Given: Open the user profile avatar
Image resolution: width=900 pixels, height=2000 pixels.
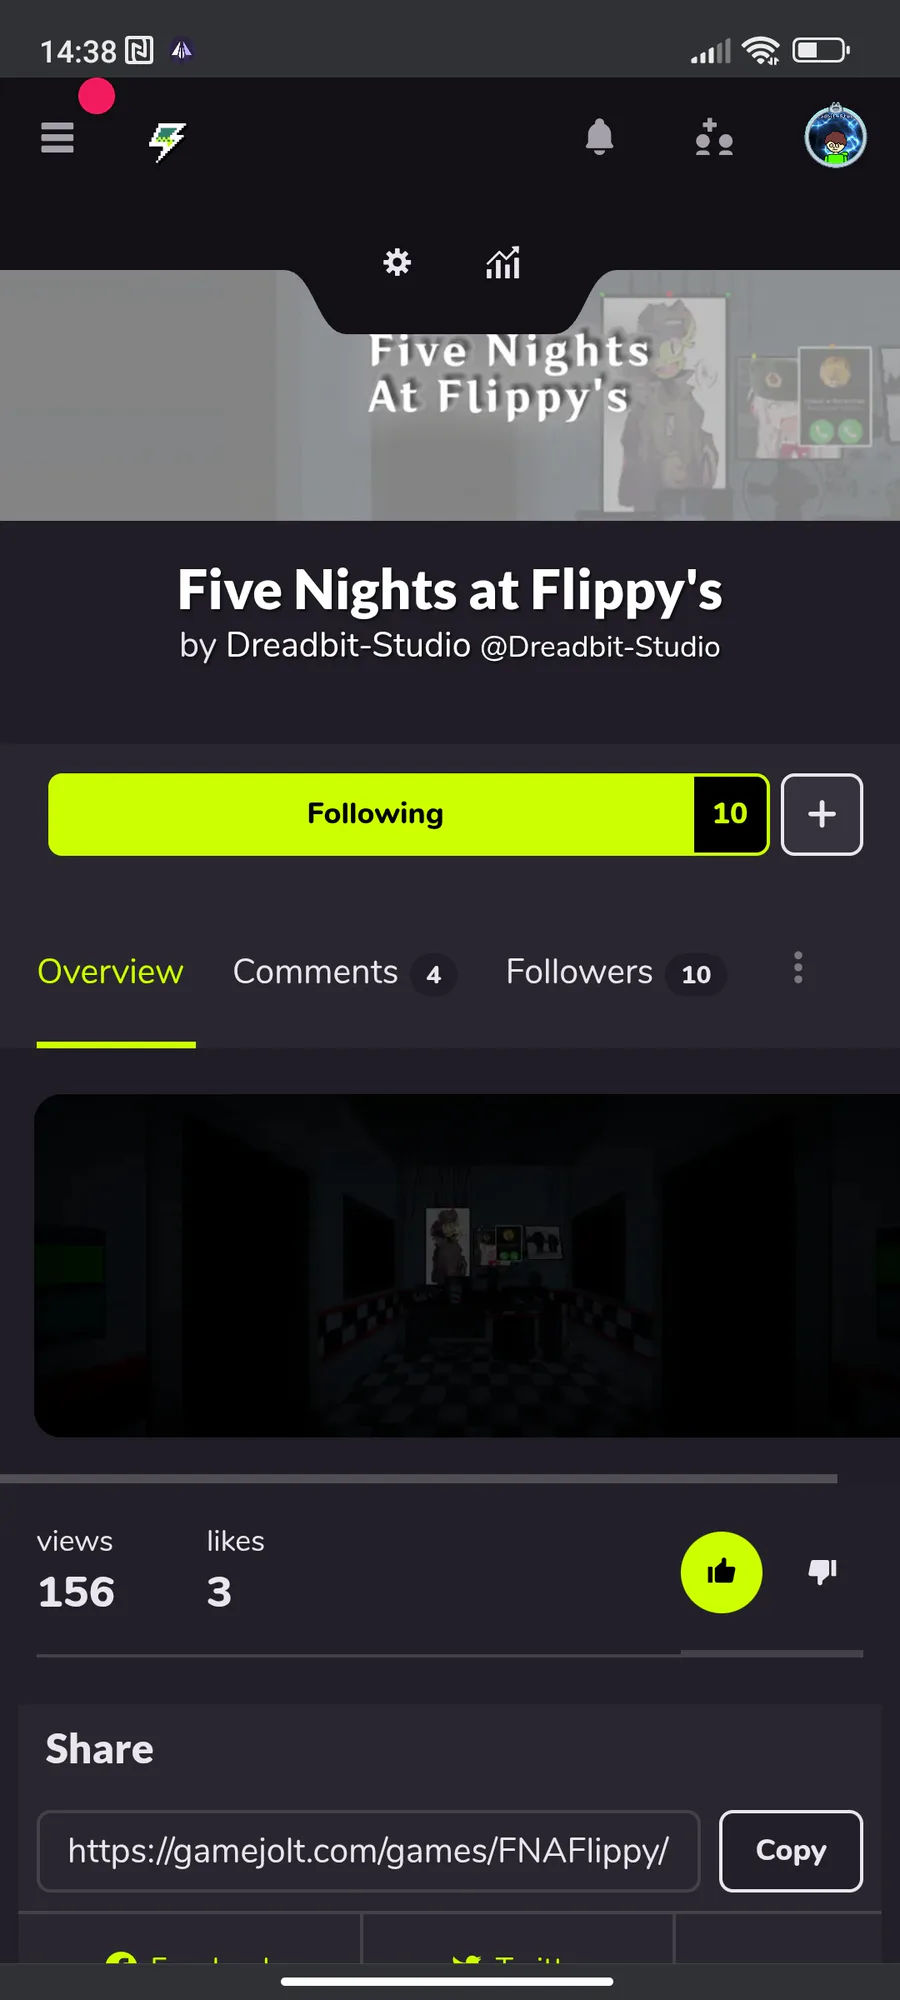Looking at the screenshot, I should (x=835, y=136).
